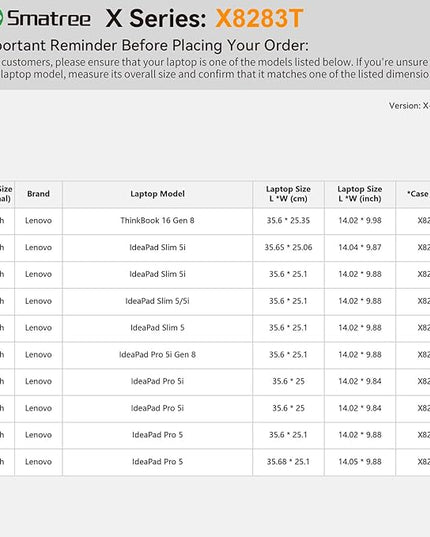Click the Important Reminder heading text
Viewport: 430px width, 537px height.
pos(153,45)
